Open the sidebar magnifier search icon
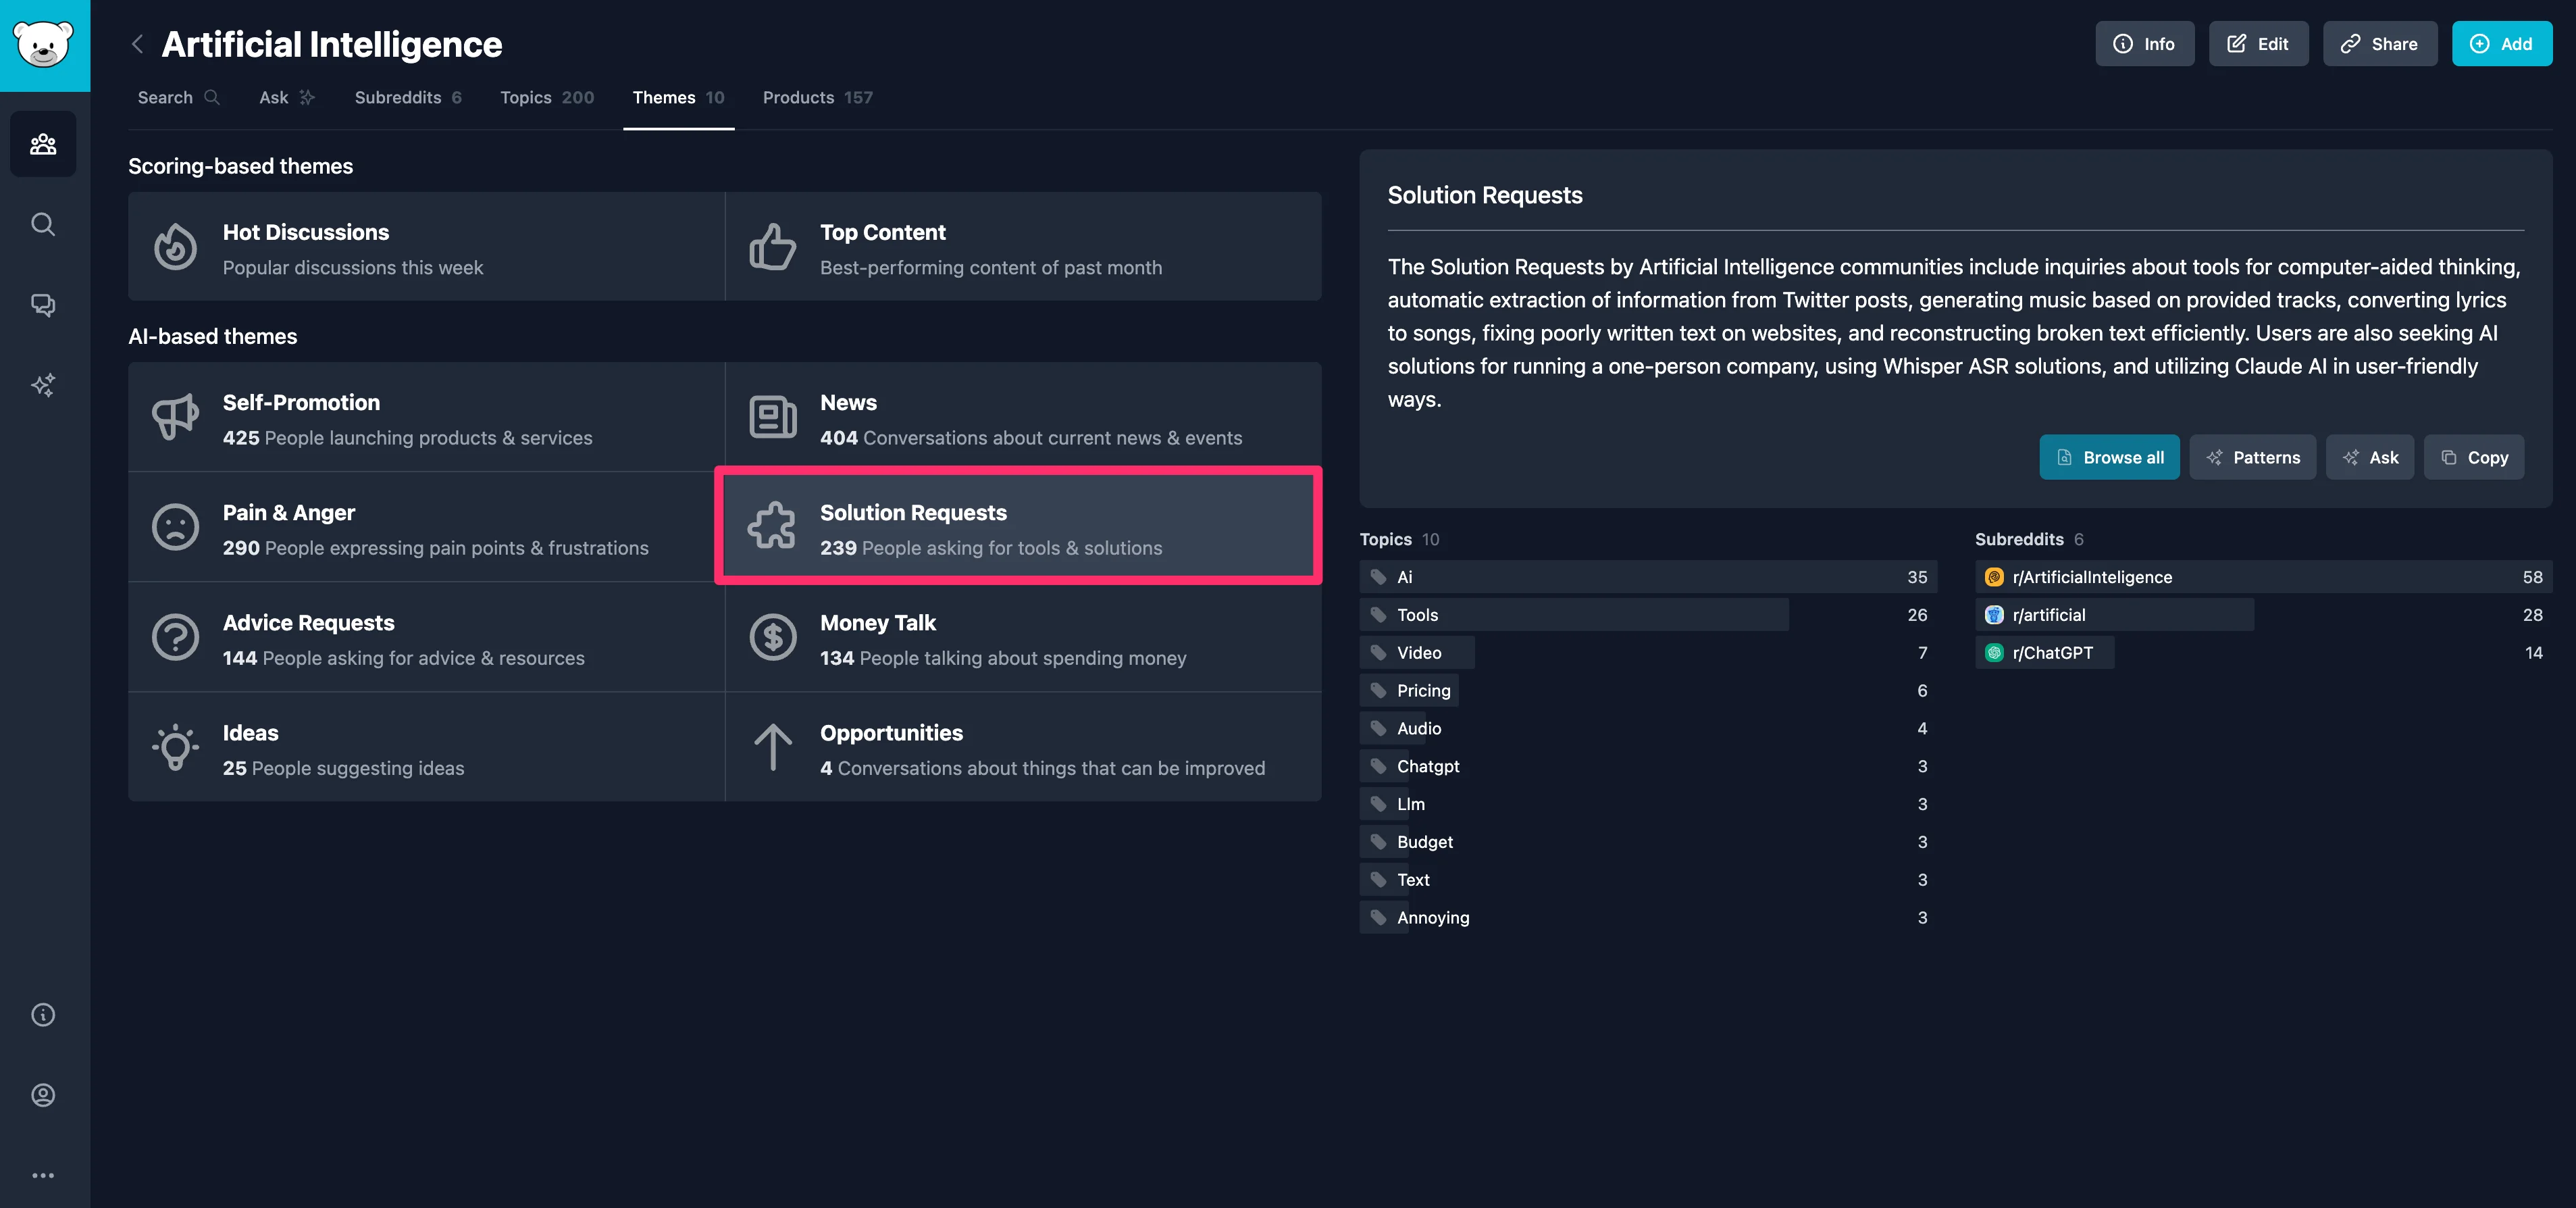This screenshot has height=1208, width=2576. tap(43, 224)
